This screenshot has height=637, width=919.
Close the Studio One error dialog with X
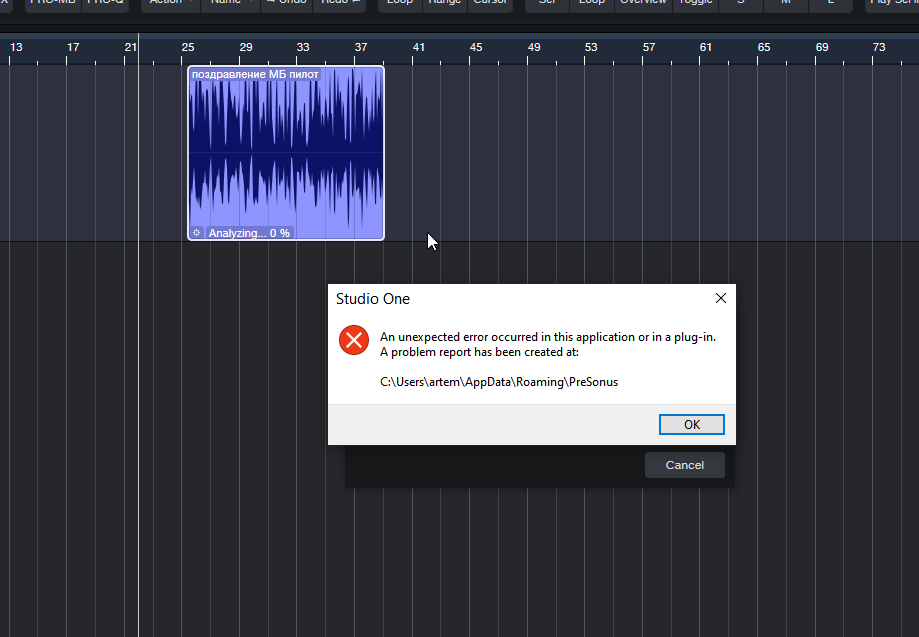pyautogui.click(x=721, y=298)
